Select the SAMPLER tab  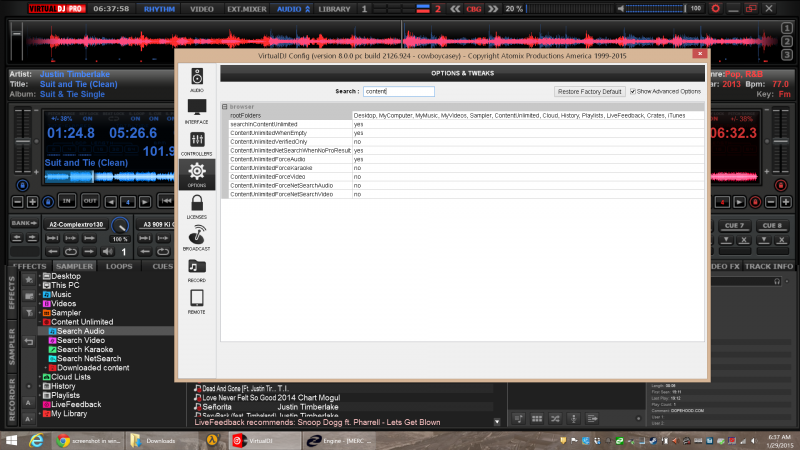(74, 266)
